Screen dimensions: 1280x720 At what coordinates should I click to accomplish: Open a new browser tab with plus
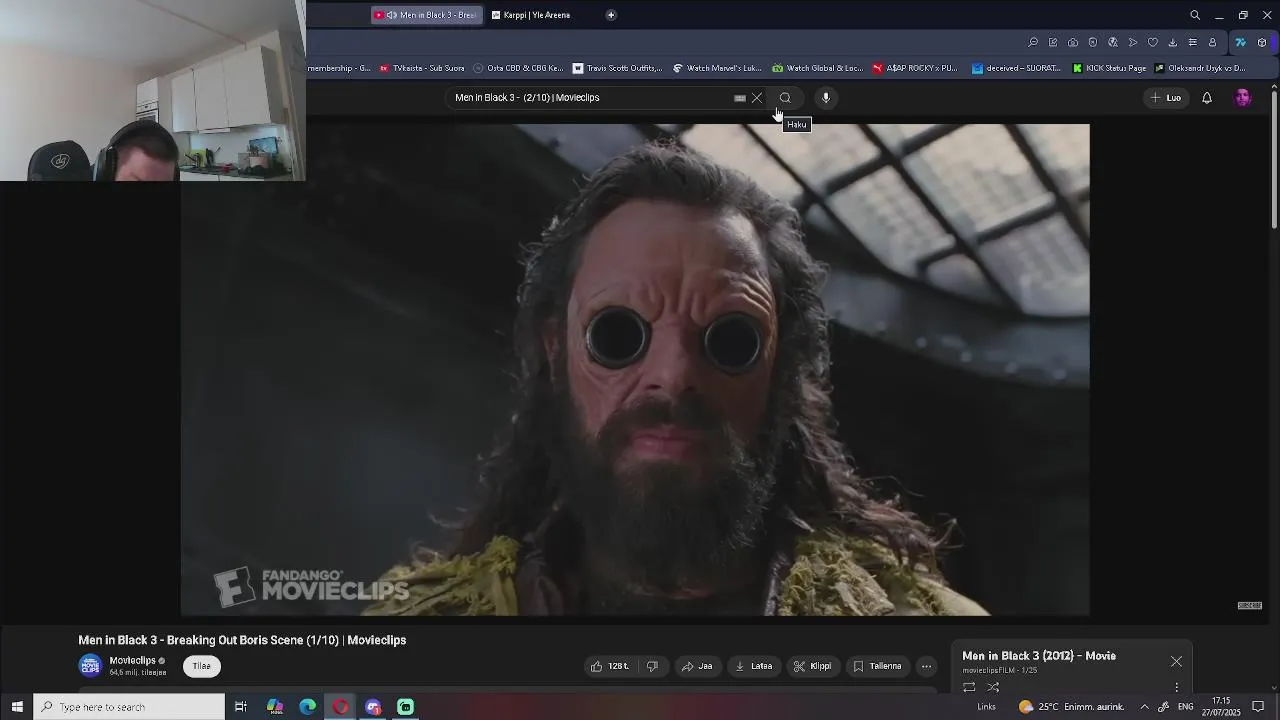(611, 15)
